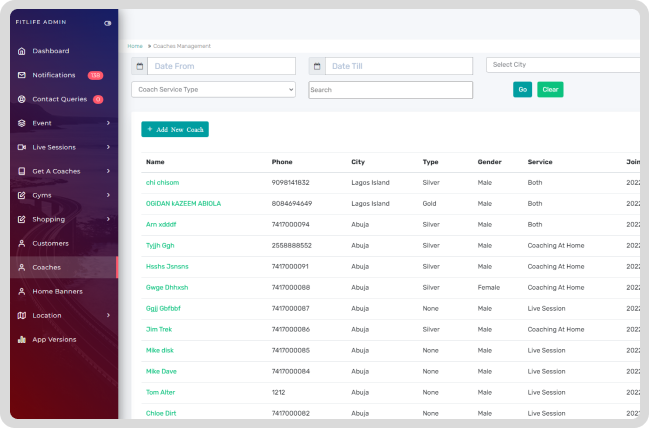This screenshot has width=649, height=428.
Task: Expand the Live Sessions submenu chevron
Action: point(108,147)
